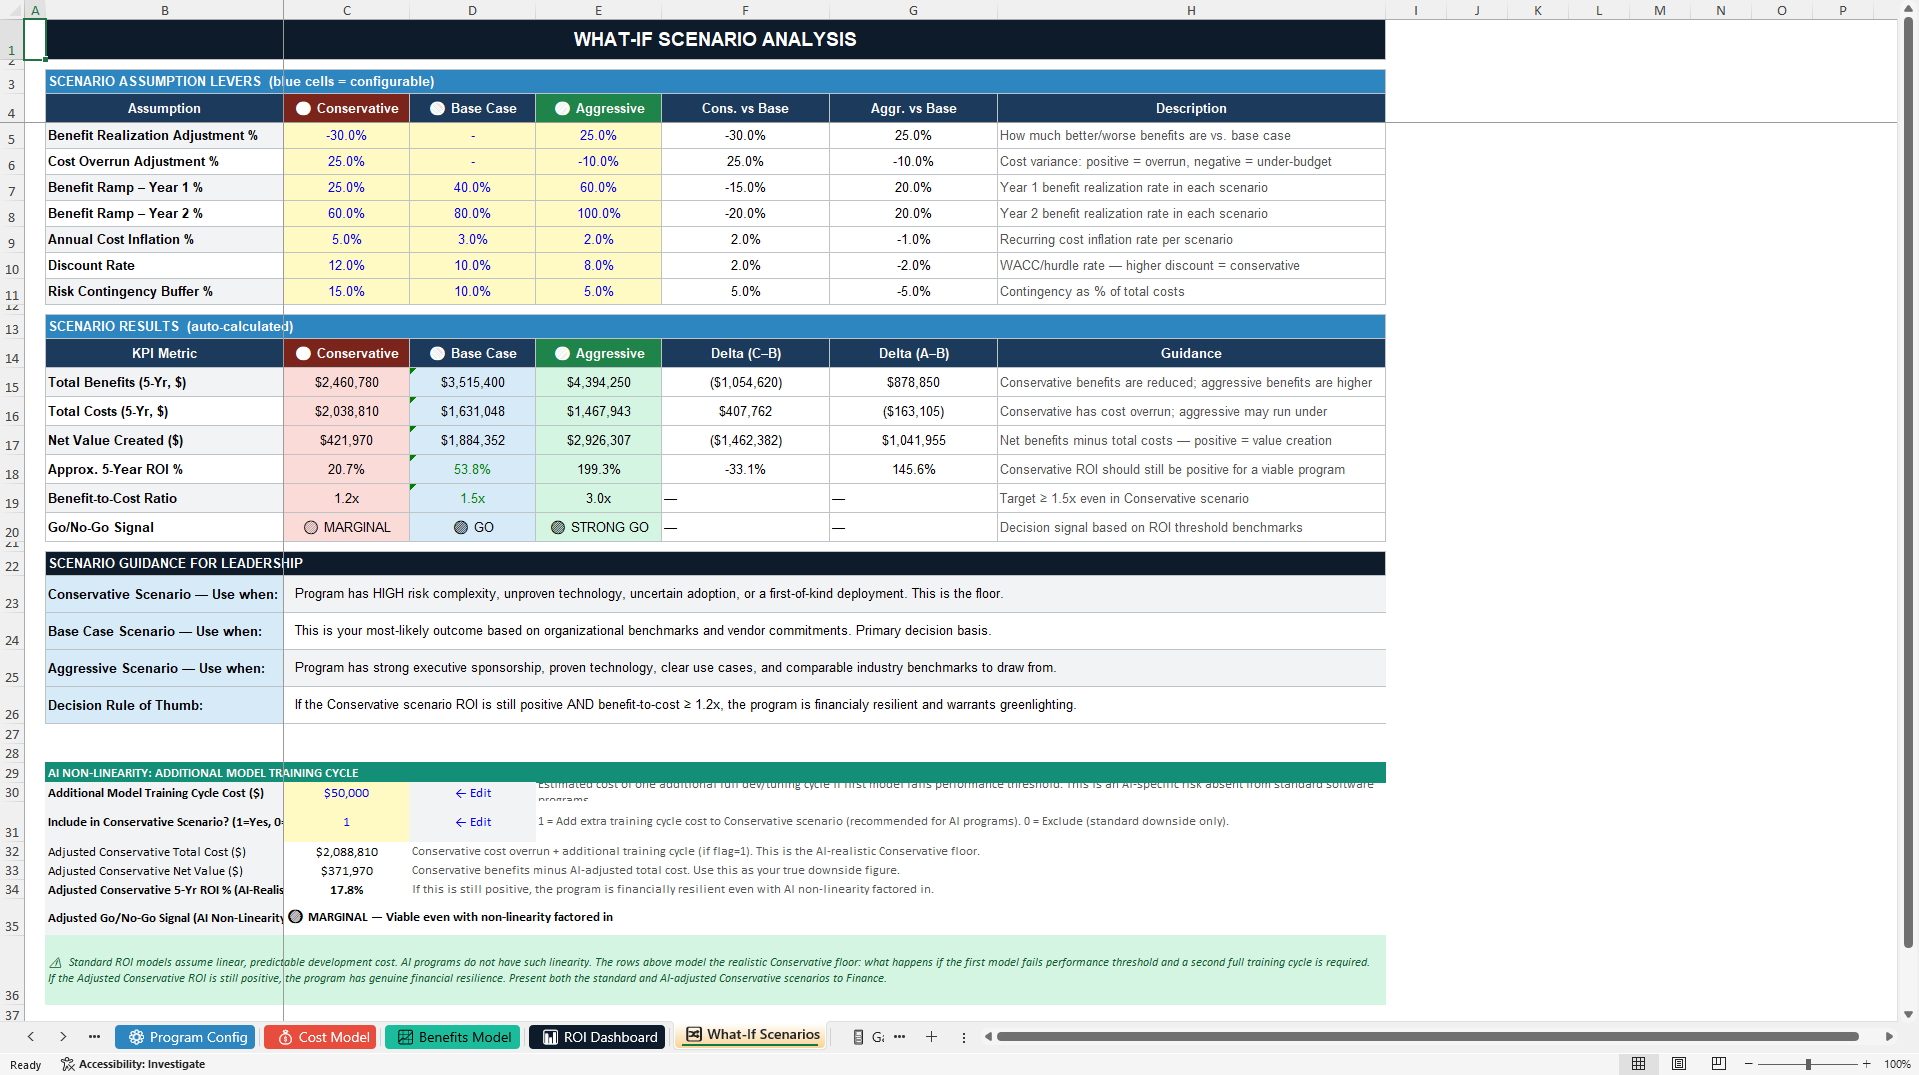Screen dimensions: 1919x1075
Task: Click vertical scrollbar up arrow
Action: 1908,8
